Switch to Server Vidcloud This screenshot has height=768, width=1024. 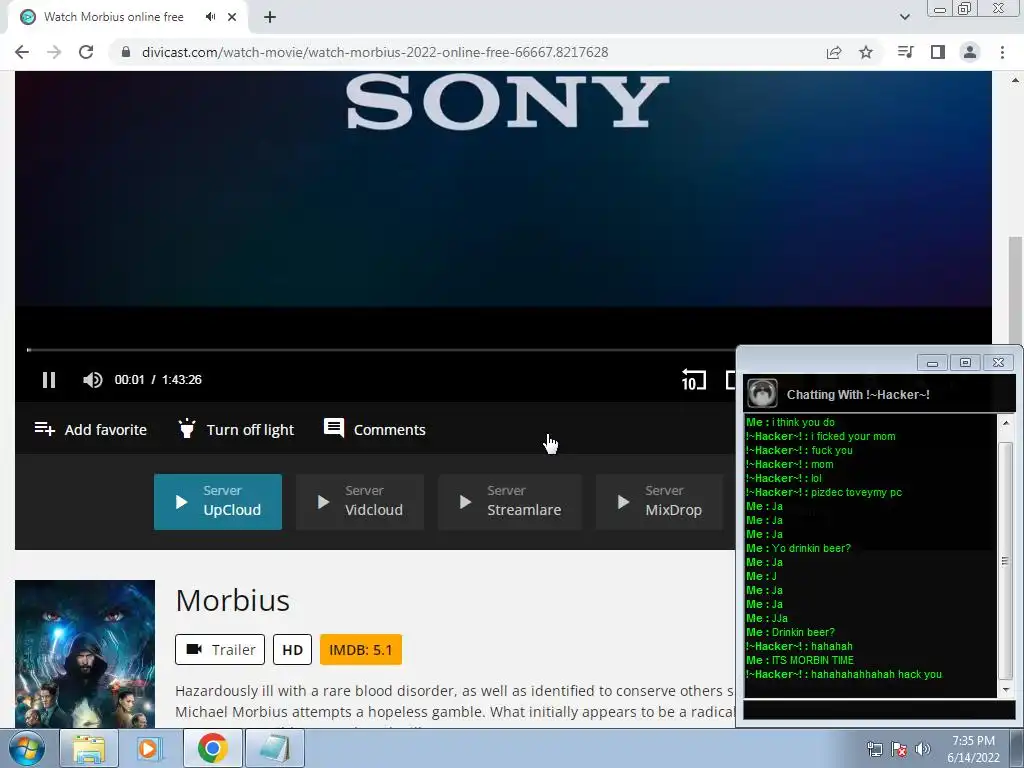click(x=360, y=502)
